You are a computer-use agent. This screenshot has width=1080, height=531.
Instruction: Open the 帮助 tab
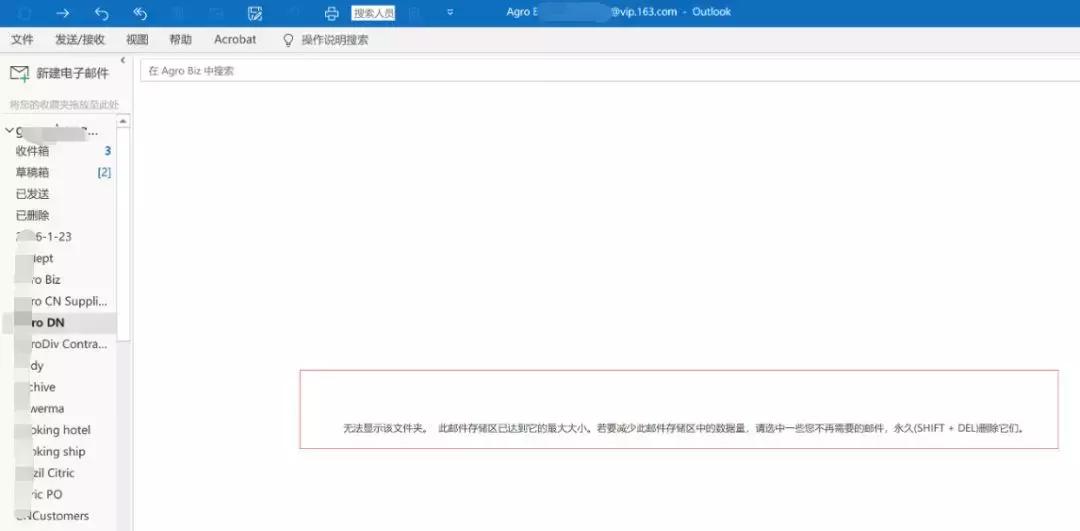point(180,40)
